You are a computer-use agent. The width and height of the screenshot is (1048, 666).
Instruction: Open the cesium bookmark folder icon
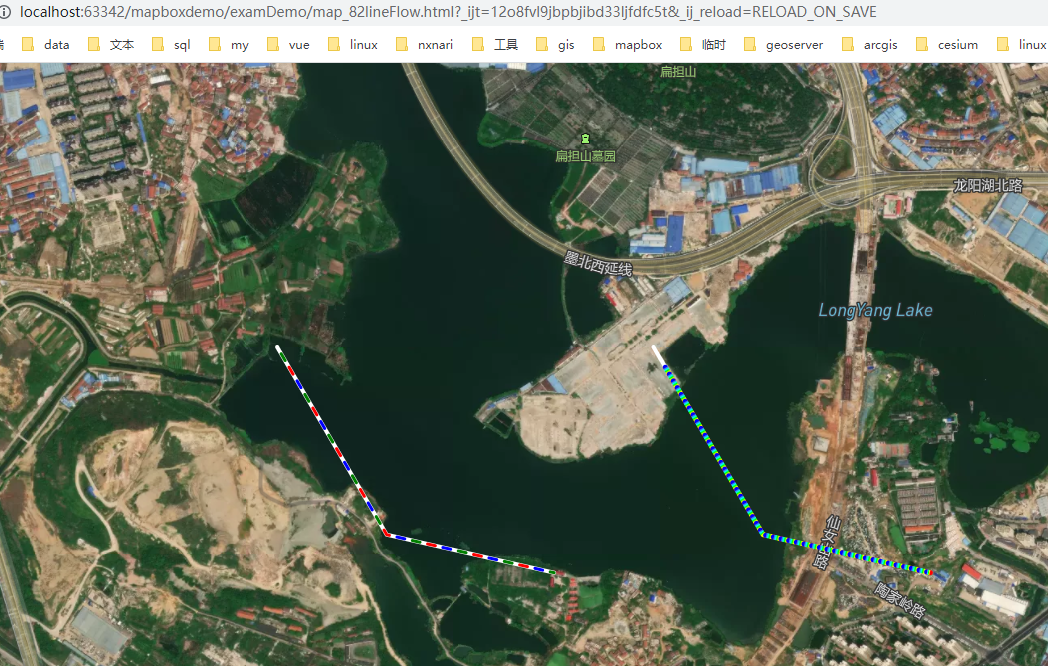[922, 44]
